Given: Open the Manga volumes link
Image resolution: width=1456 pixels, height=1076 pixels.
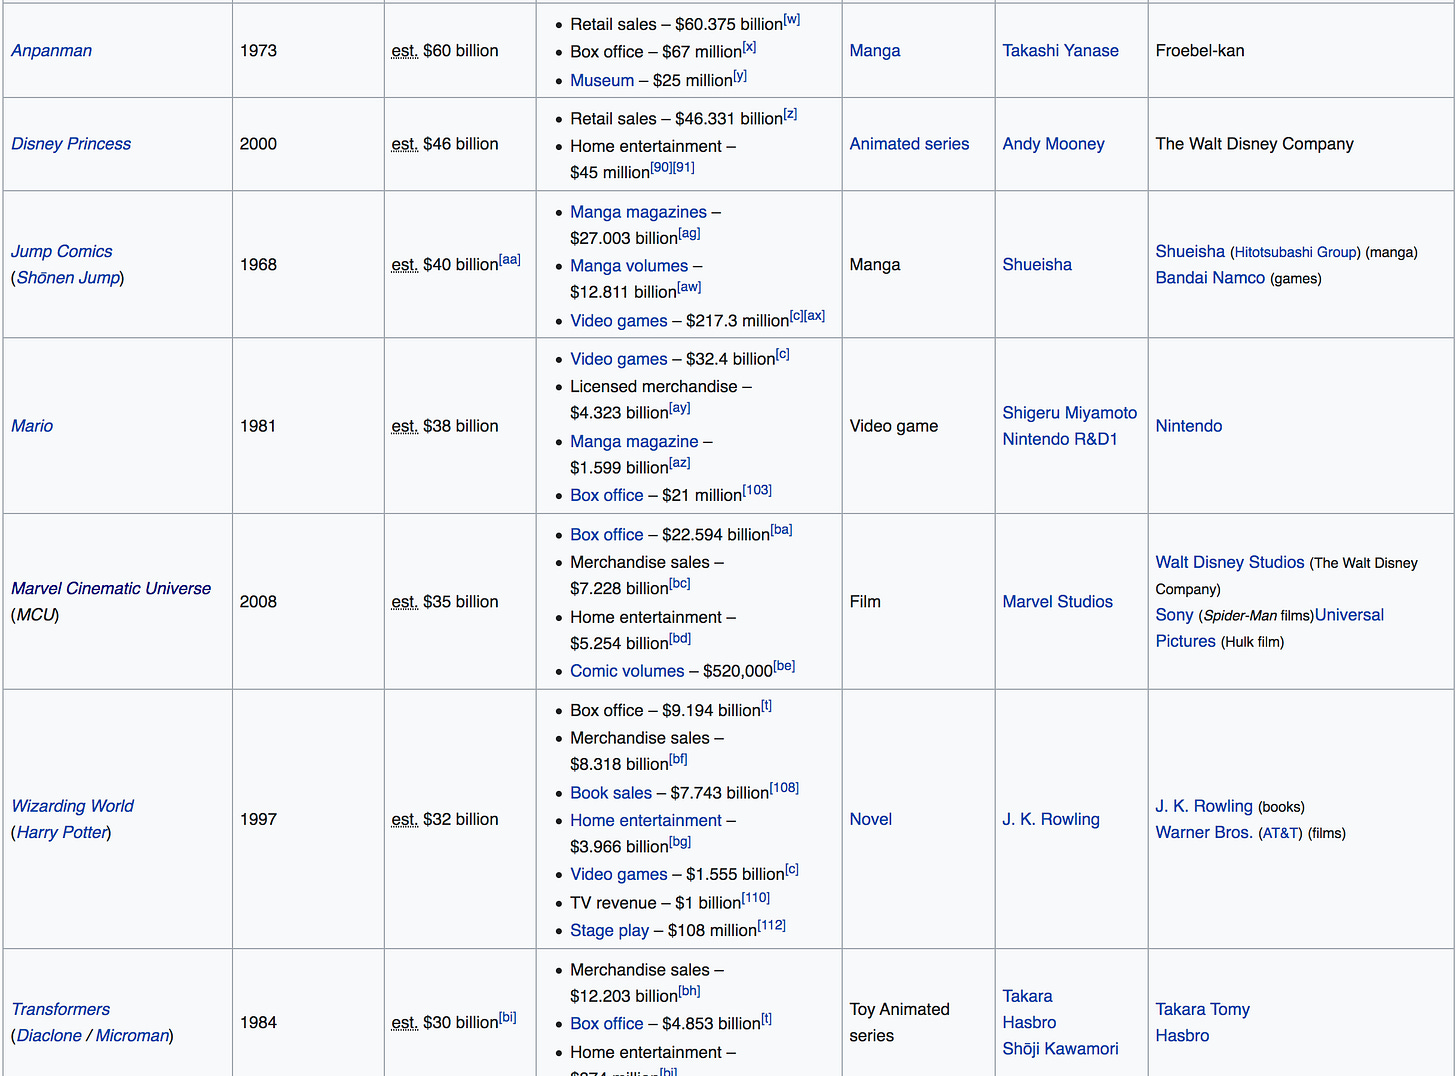Looking at the screenshot, I should coord(629,266).
